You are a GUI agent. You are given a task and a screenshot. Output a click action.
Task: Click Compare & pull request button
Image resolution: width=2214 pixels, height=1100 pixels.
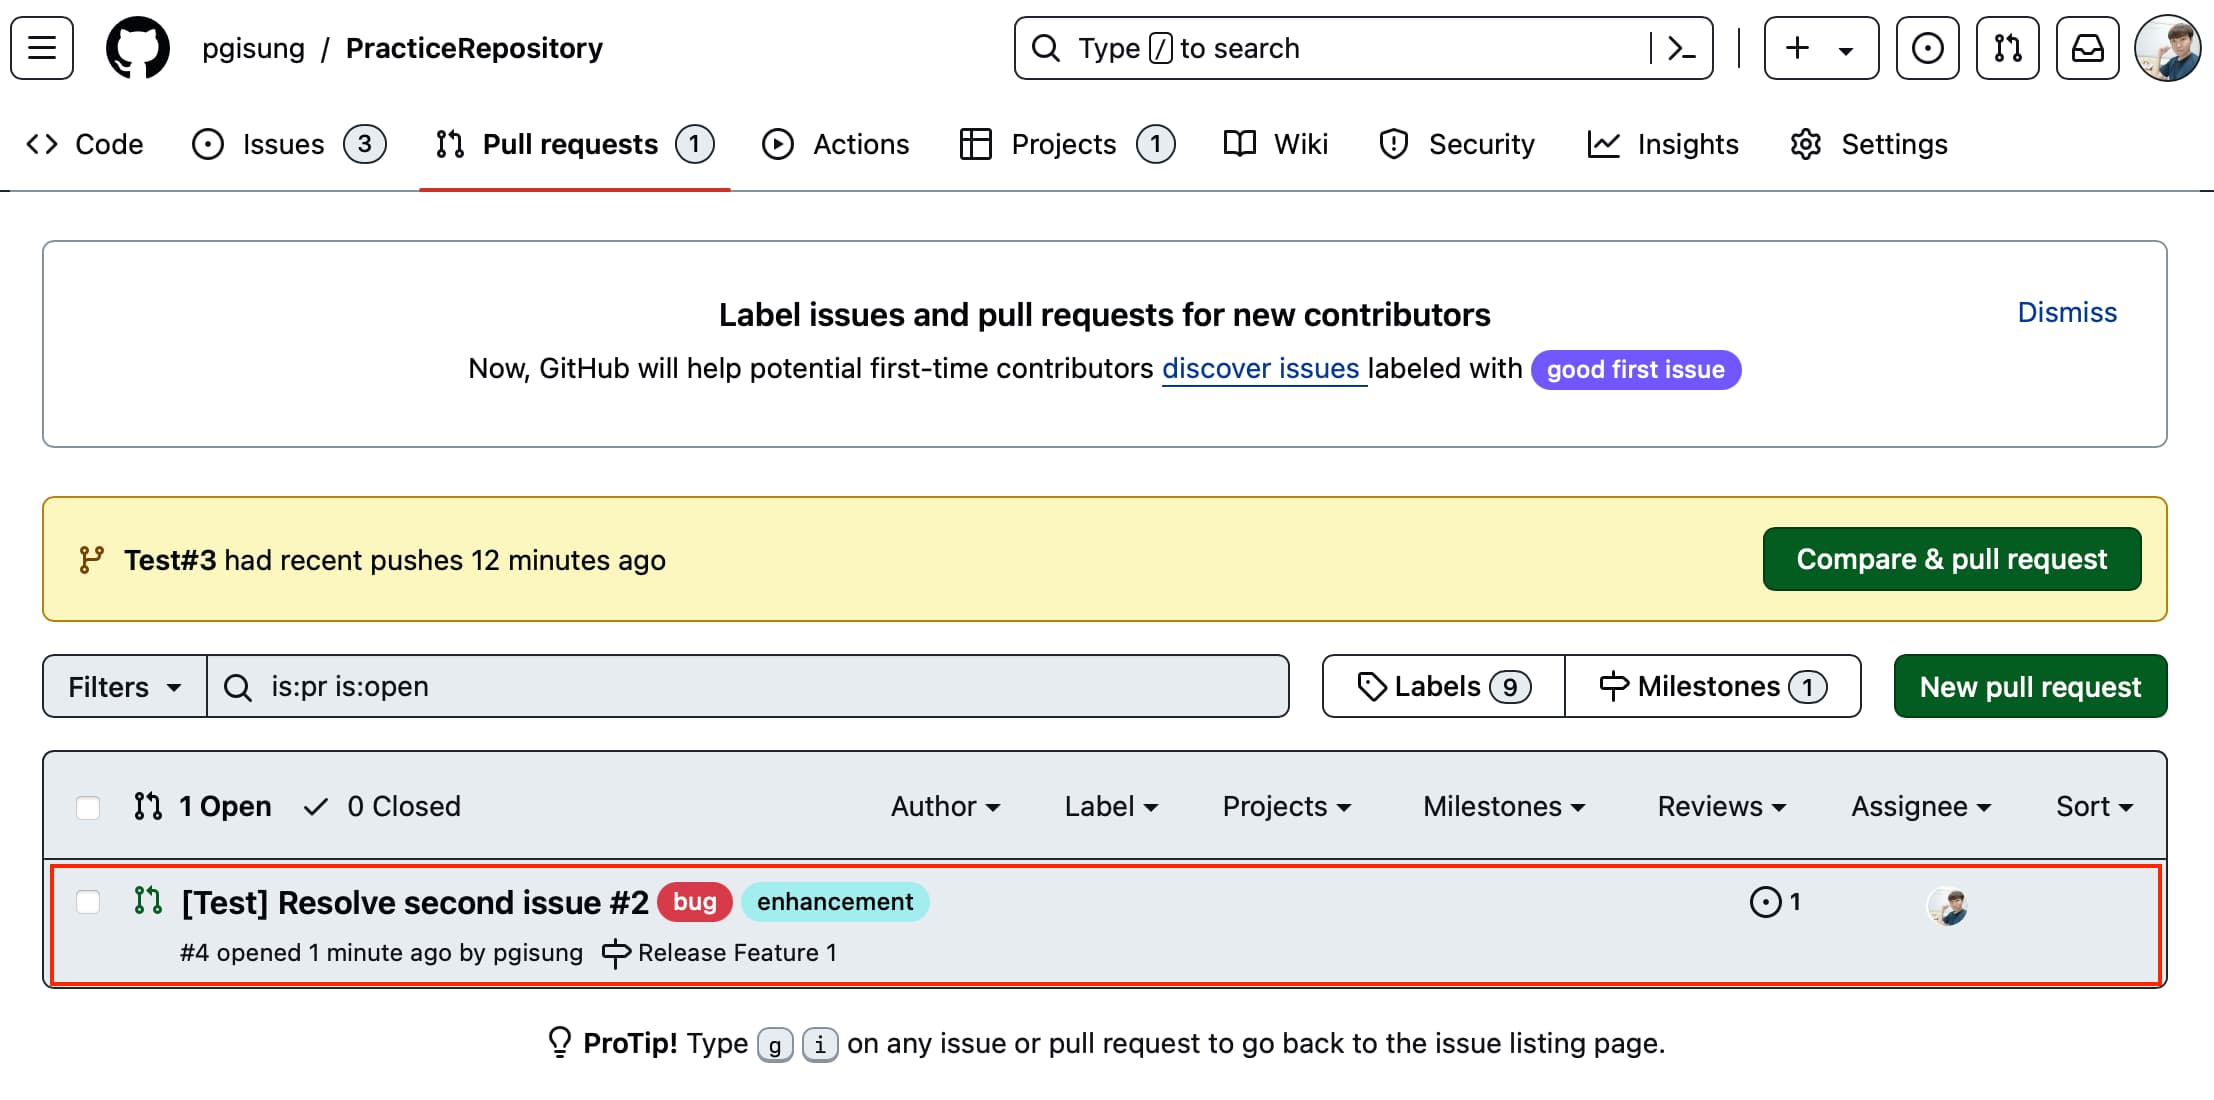(1952, 559)
